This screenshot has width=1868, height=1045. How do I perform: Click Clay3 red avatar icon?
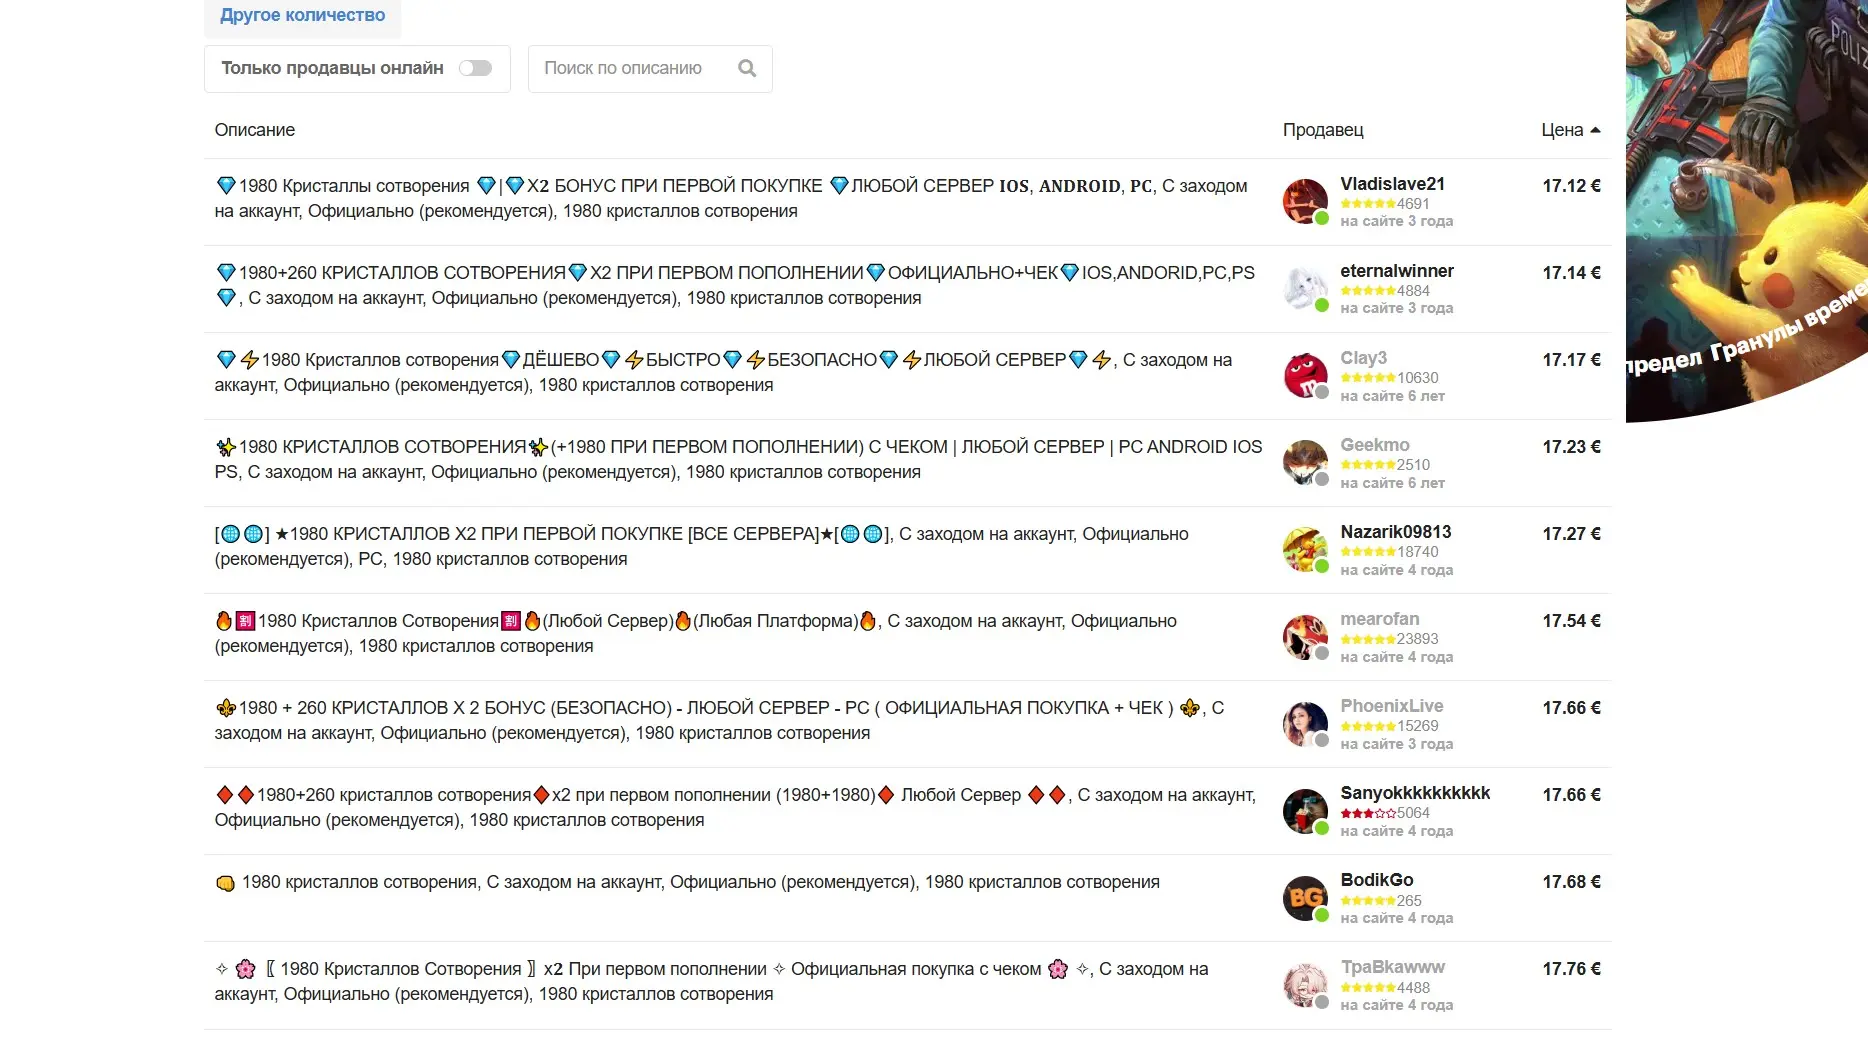point(1305,375)
